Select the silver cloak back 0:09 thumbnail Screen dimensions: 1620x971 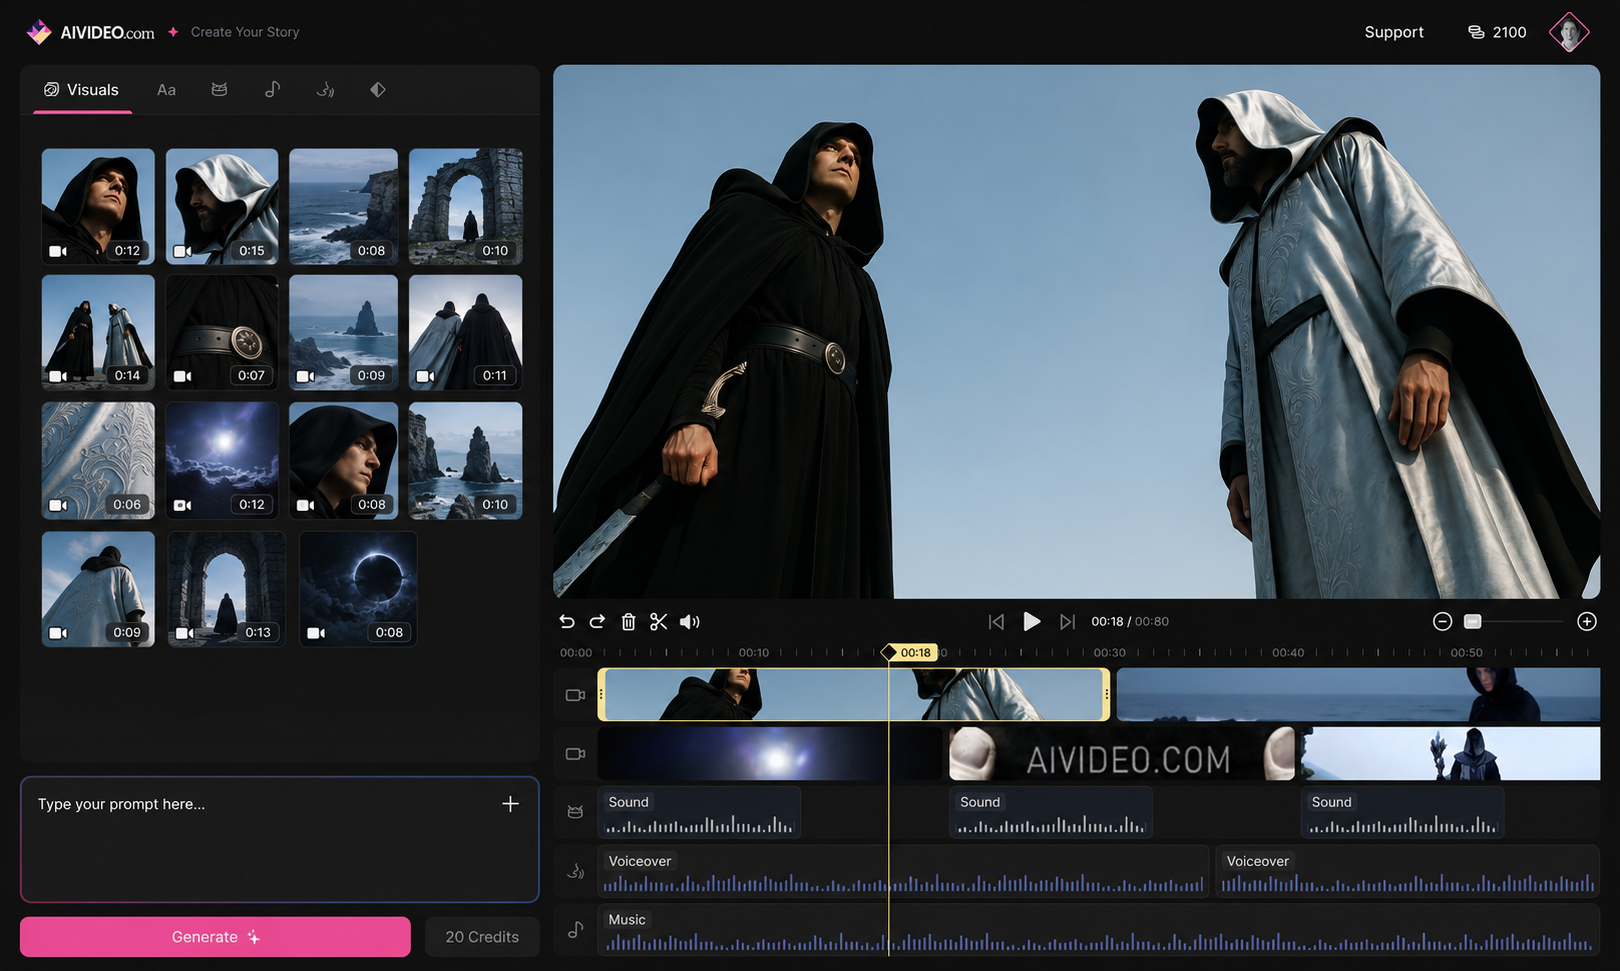[x=98, y=589]
